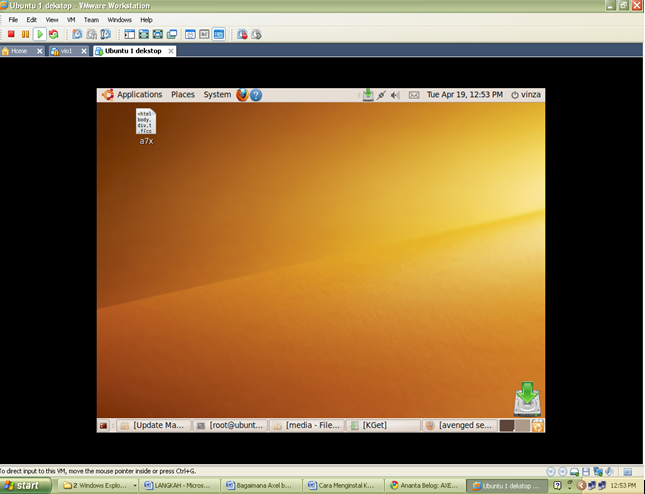Screen dimensions: 645x494
Task: Open the View menu
Action: click(52, 20)
